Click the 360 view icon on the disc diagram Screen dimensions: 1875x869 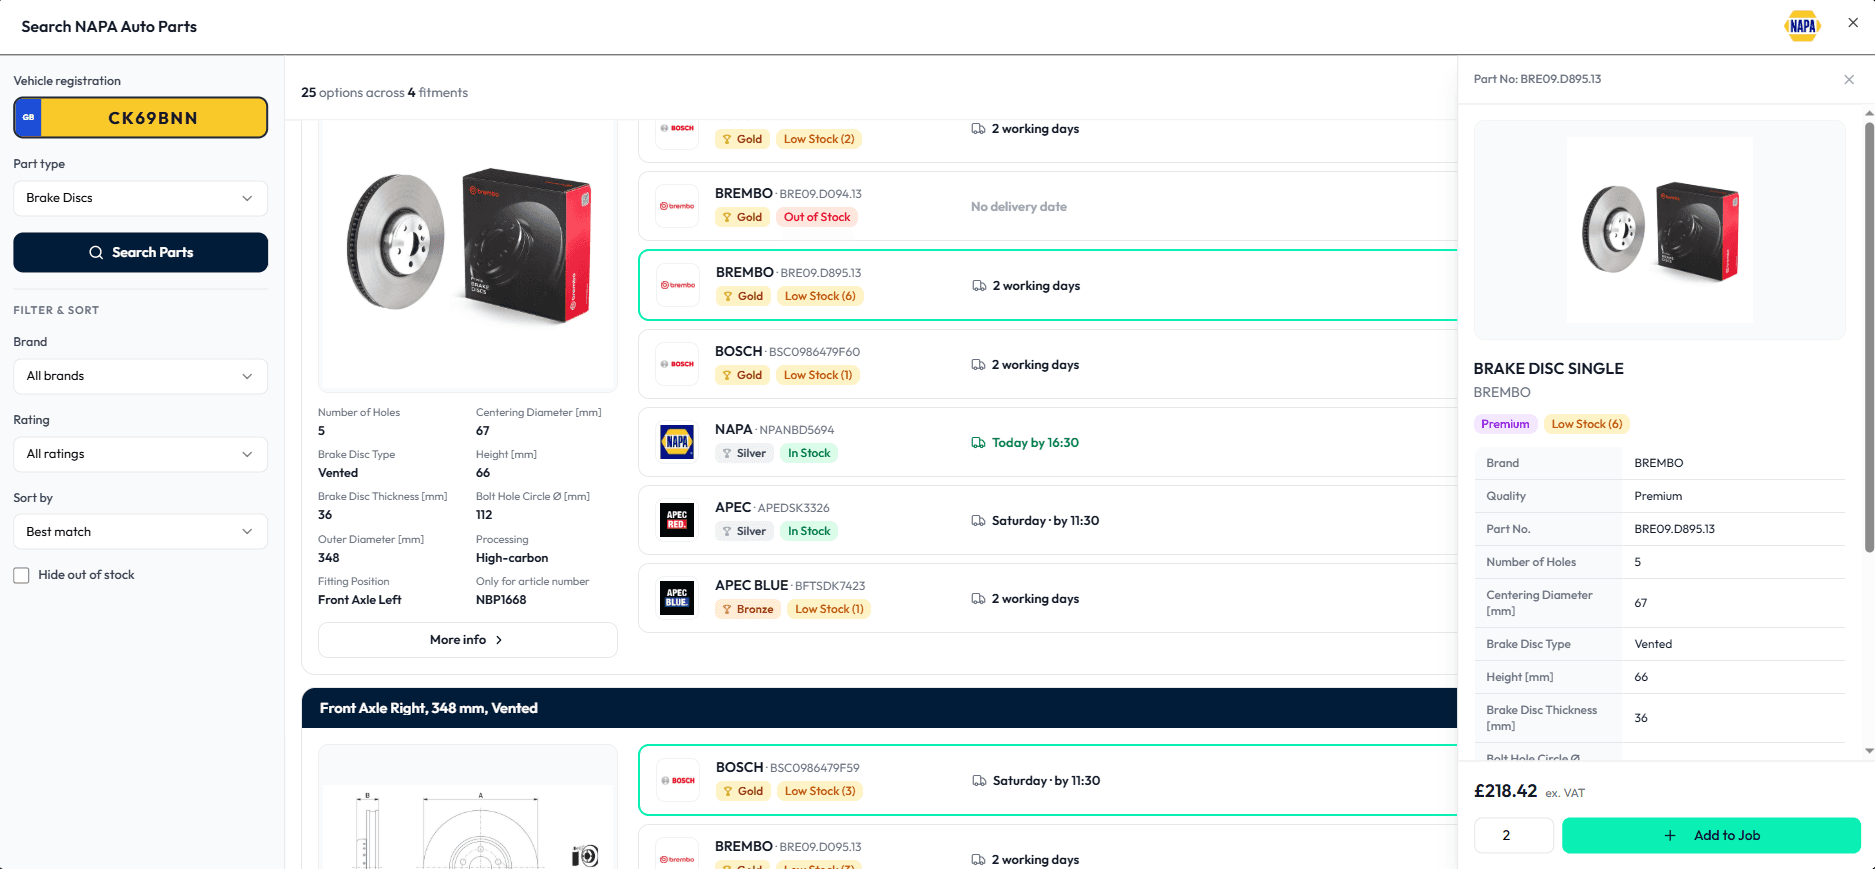click(x=585, y=855)
